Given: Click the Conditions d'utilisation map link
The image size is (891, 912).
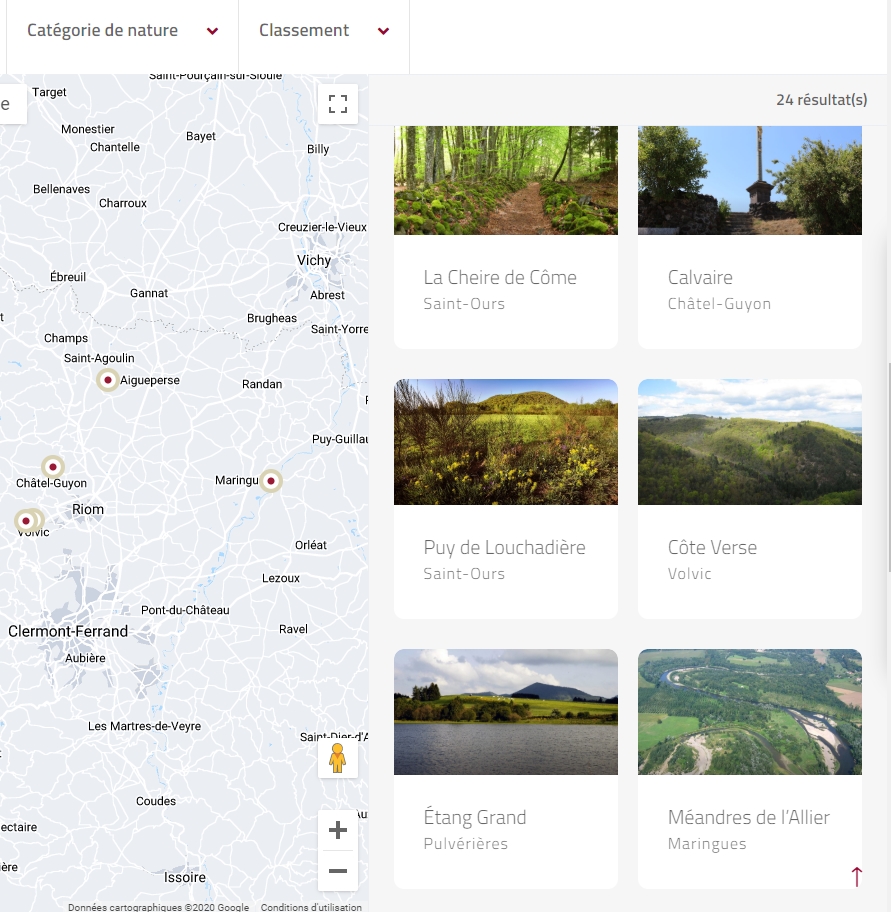Looking at the screenshot, I should (311, 907).
